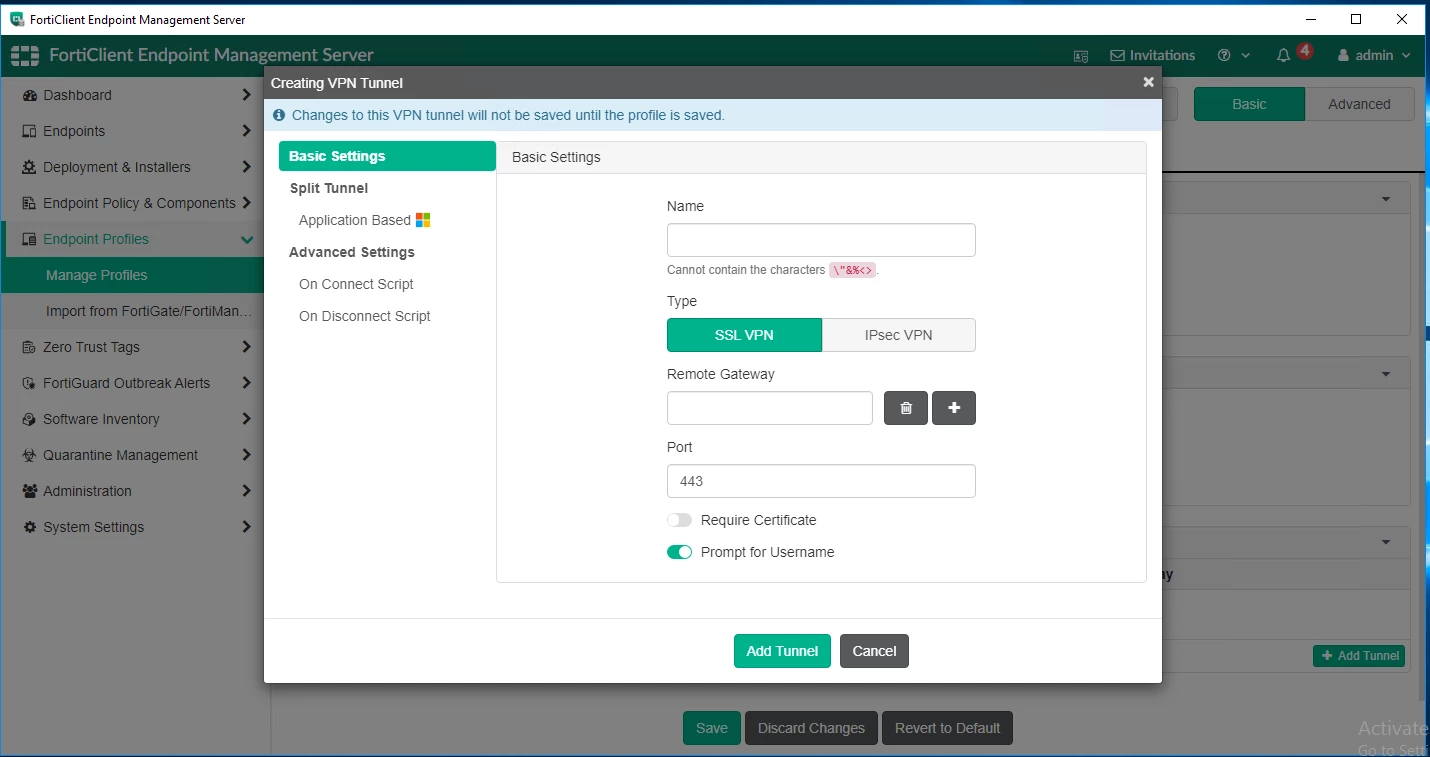Click the Endpoint Profiles icon
This screenshot has width=1430, height=757.
[x=29, y=239]
